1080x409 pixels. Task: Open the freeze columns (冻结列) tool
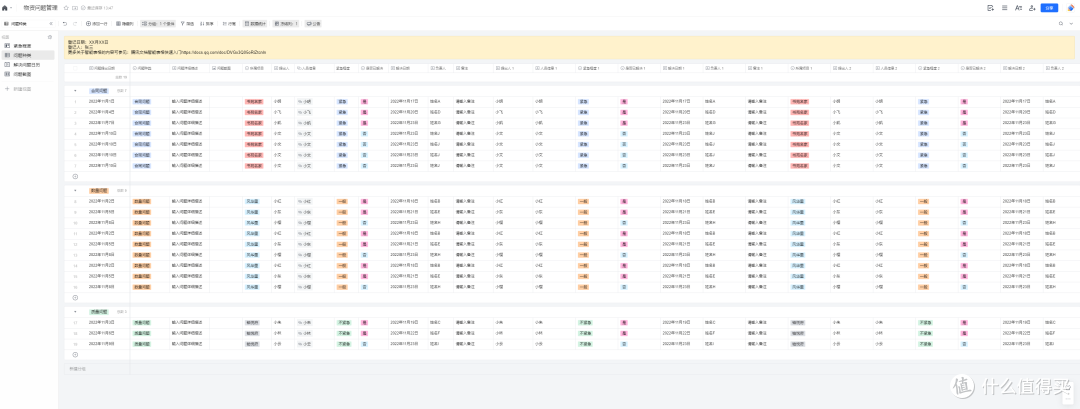point(286,23)
